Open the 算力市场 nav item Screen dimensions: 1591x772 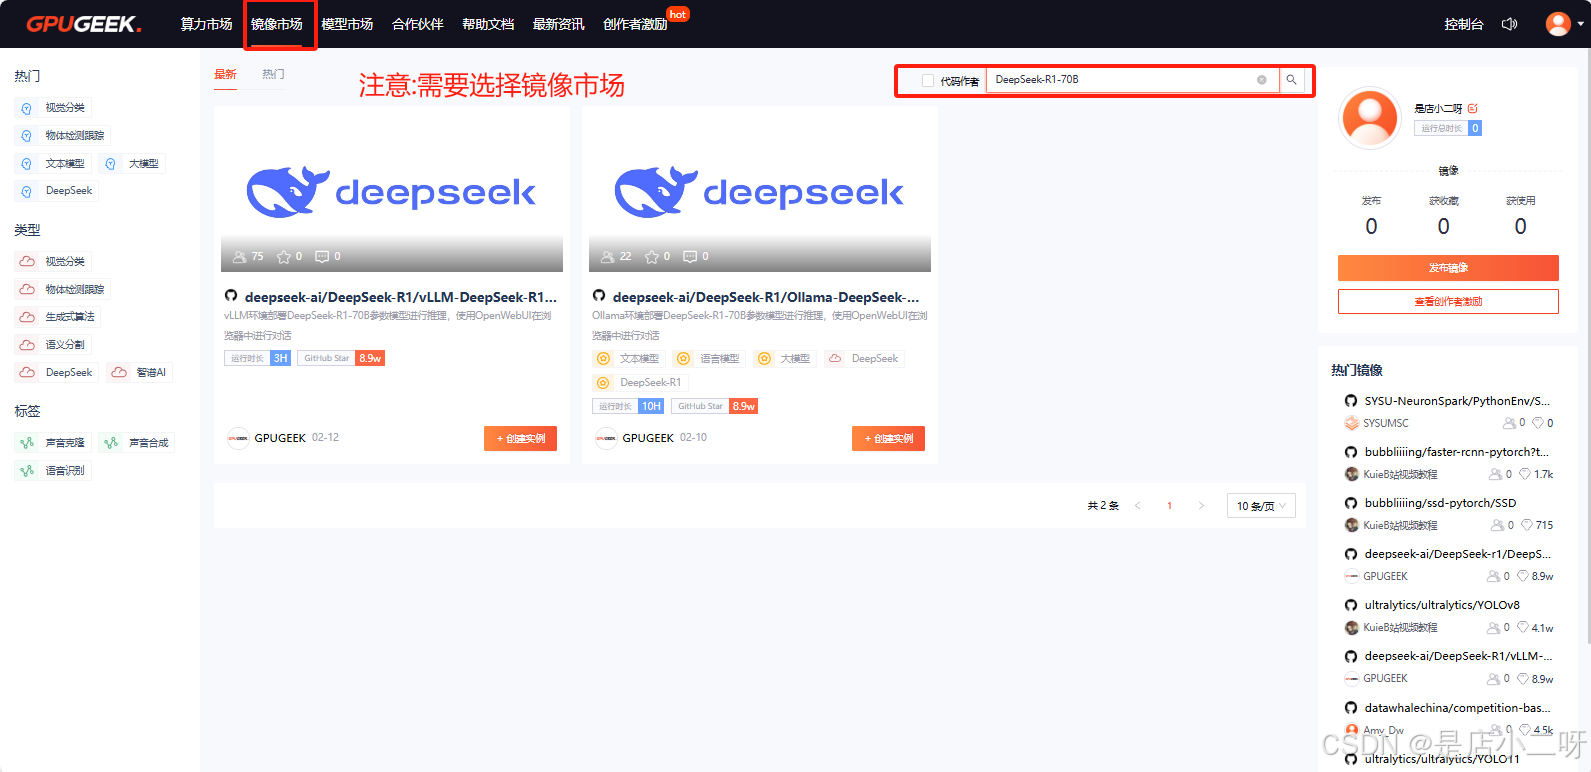[206, 24]
